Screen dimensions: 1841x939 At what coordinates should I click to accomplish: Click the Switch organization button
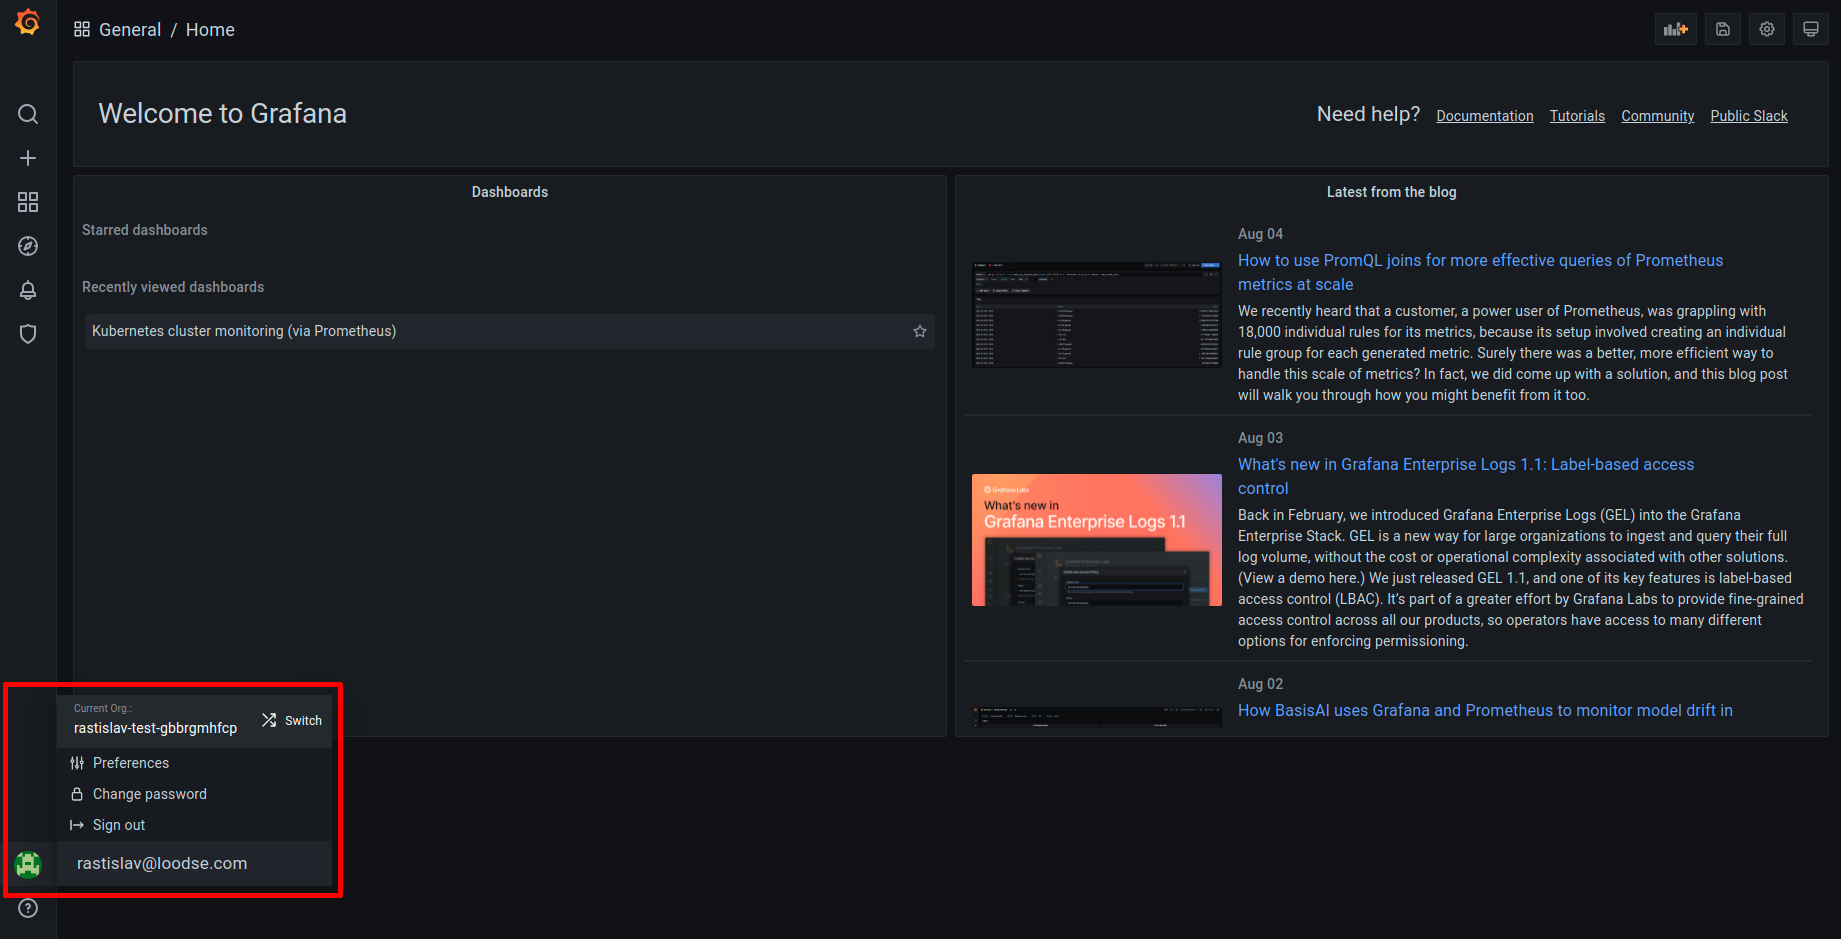(x=291, y=719)
